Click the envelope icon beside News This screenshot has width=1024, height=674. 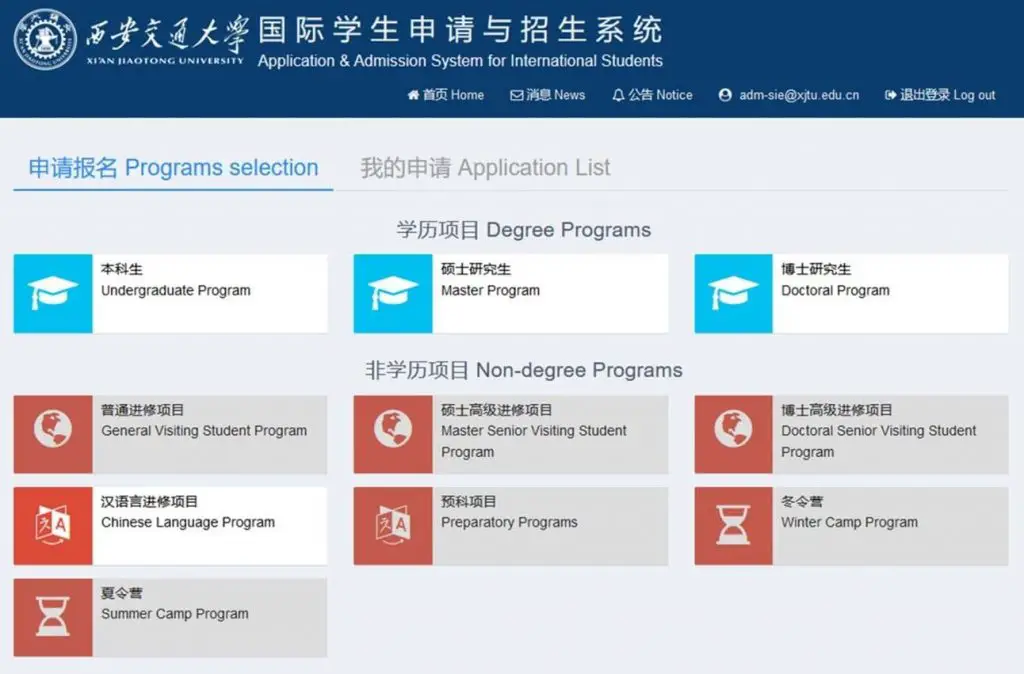(517, 95)
